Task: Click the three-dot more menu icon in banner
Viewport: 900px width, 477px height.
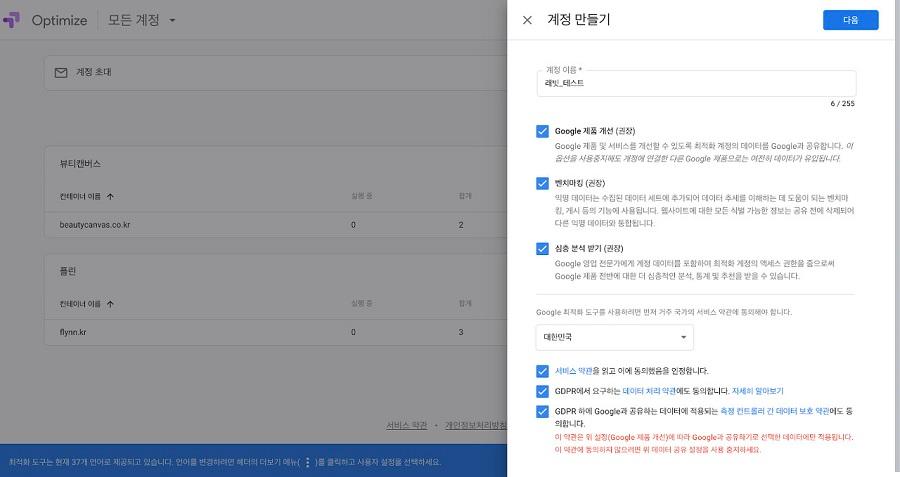Action: (308, 462)
